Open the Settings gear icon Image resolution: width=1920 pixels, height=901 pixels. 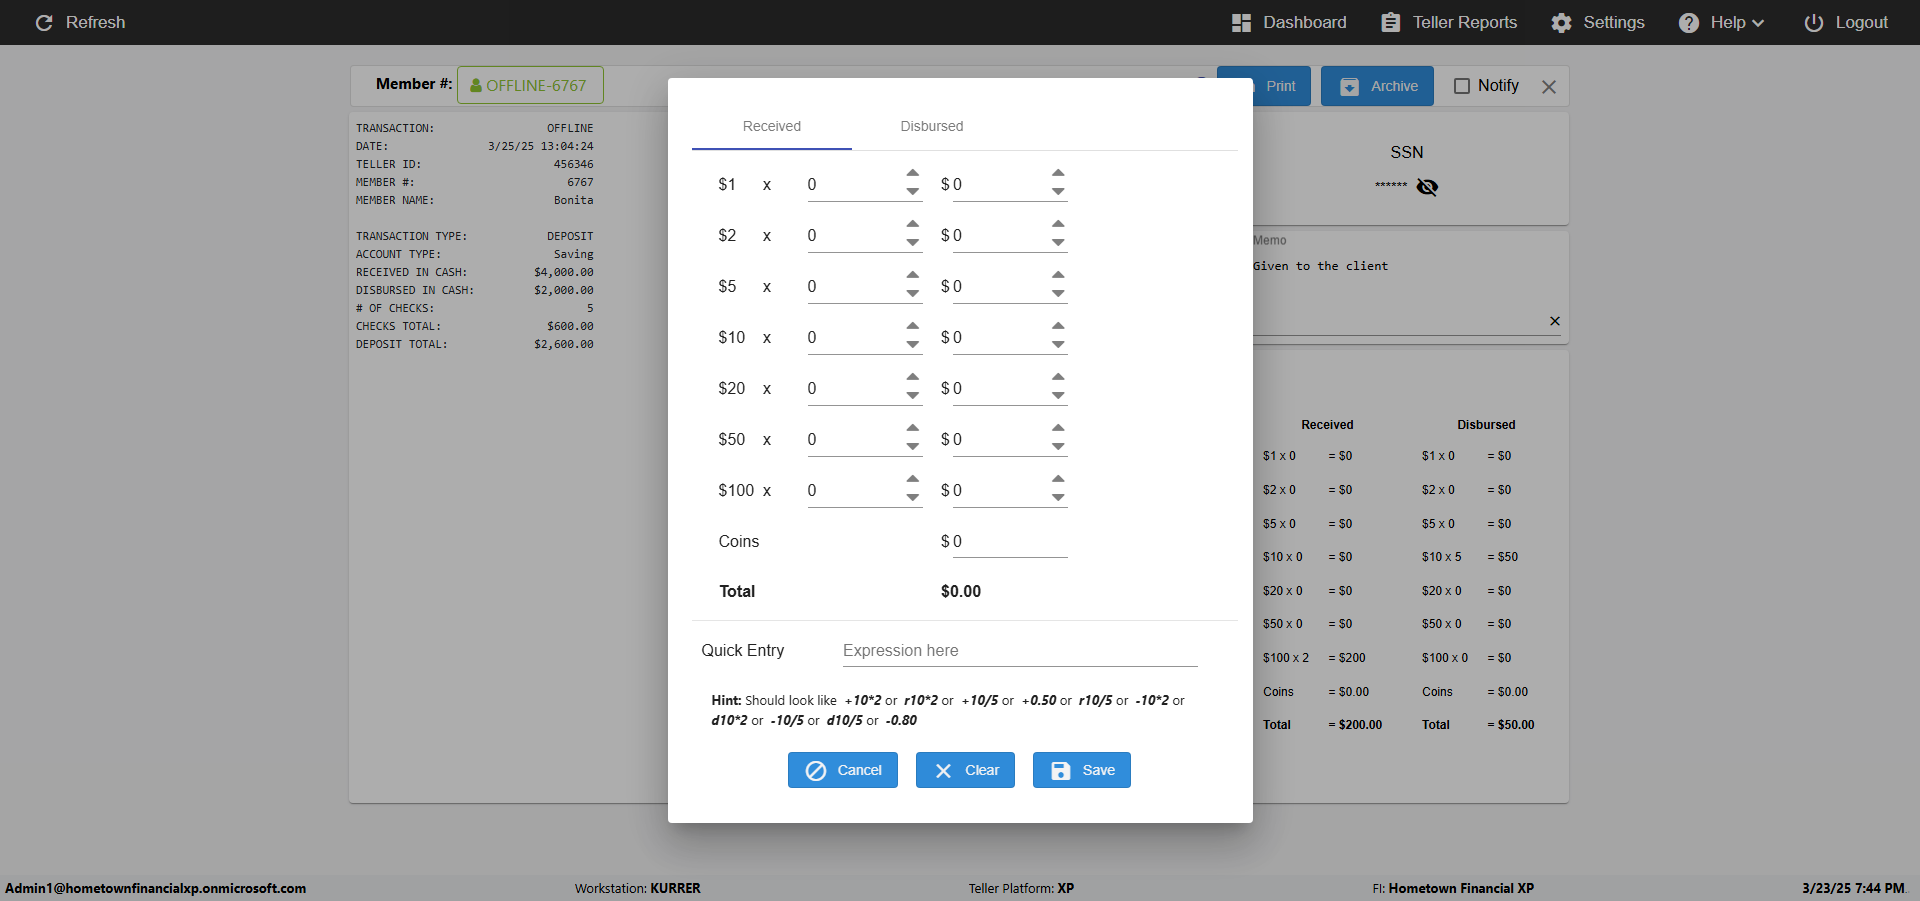pyautogui.click(x=1561, y=23)
